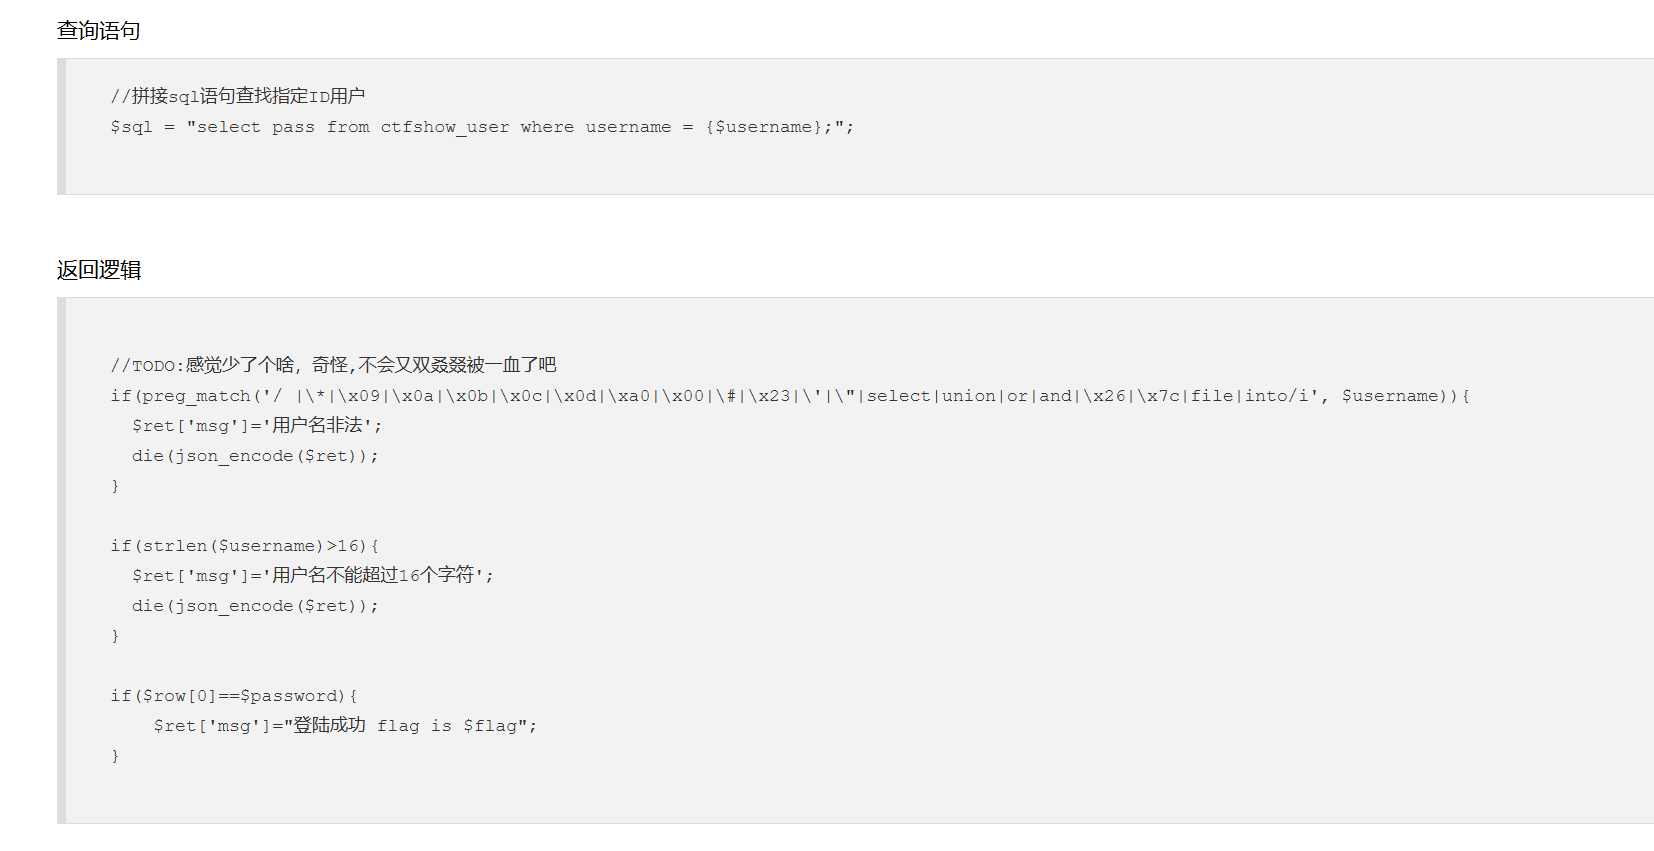Click the 登陆成功 flag is $flag line
The image size is (1654, 851).
click(x=345, y=726)
